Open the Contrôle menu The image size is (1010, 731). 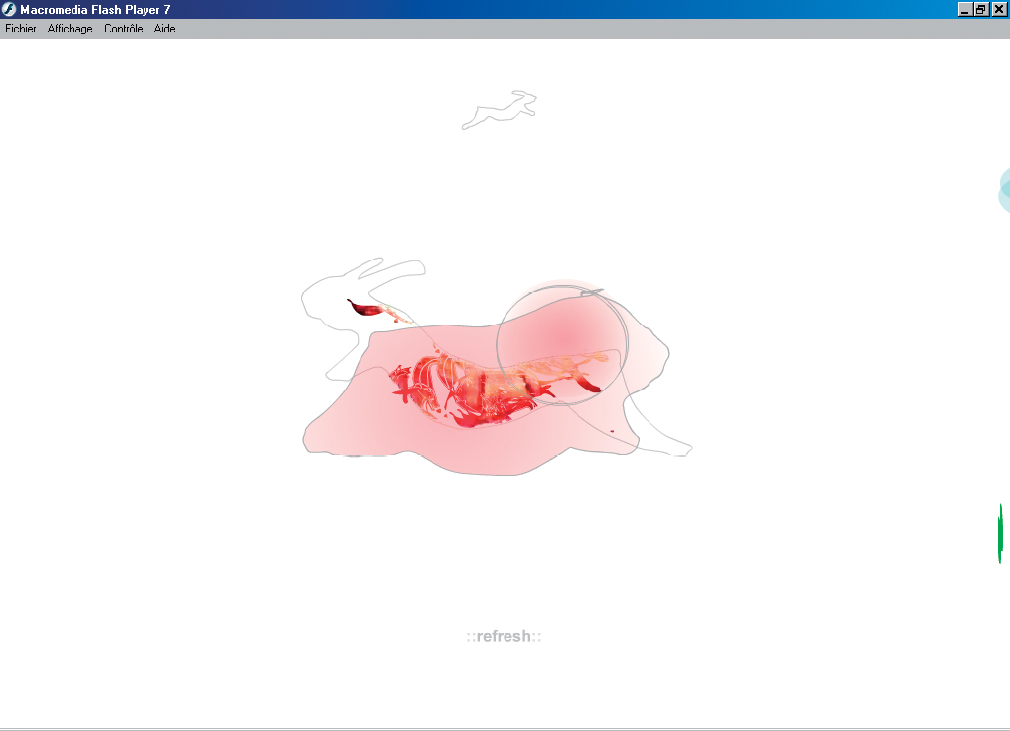(124, 28)
